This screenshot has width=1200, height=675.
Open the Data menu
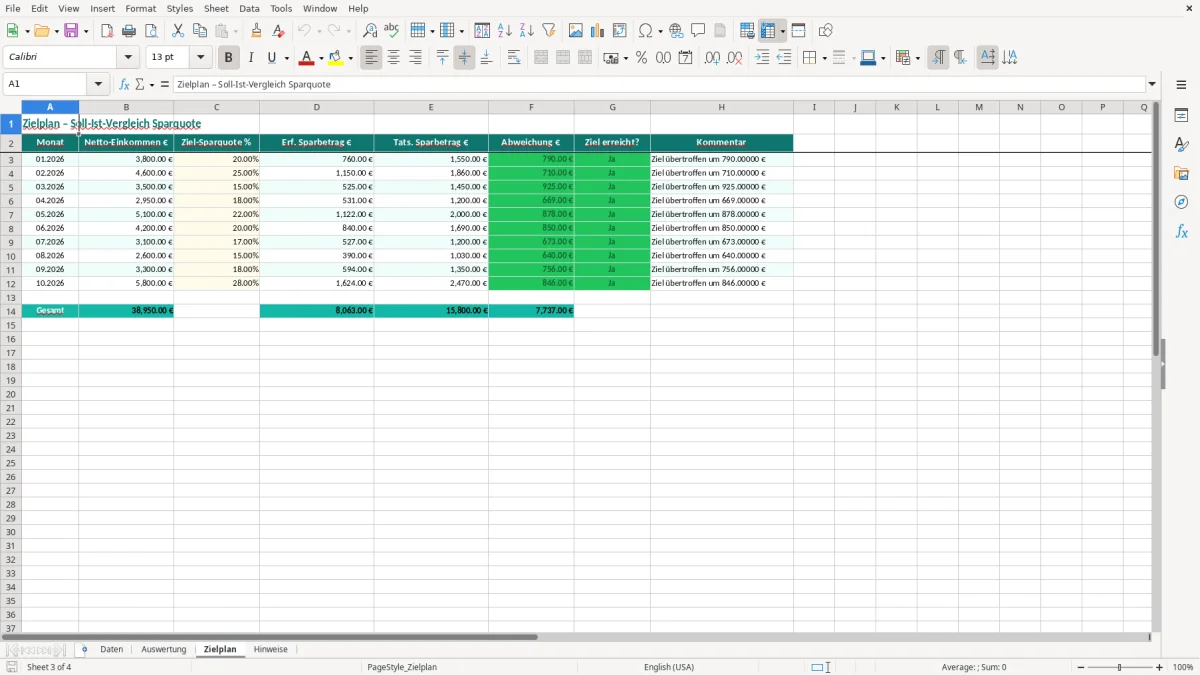[x=249, y=8]
